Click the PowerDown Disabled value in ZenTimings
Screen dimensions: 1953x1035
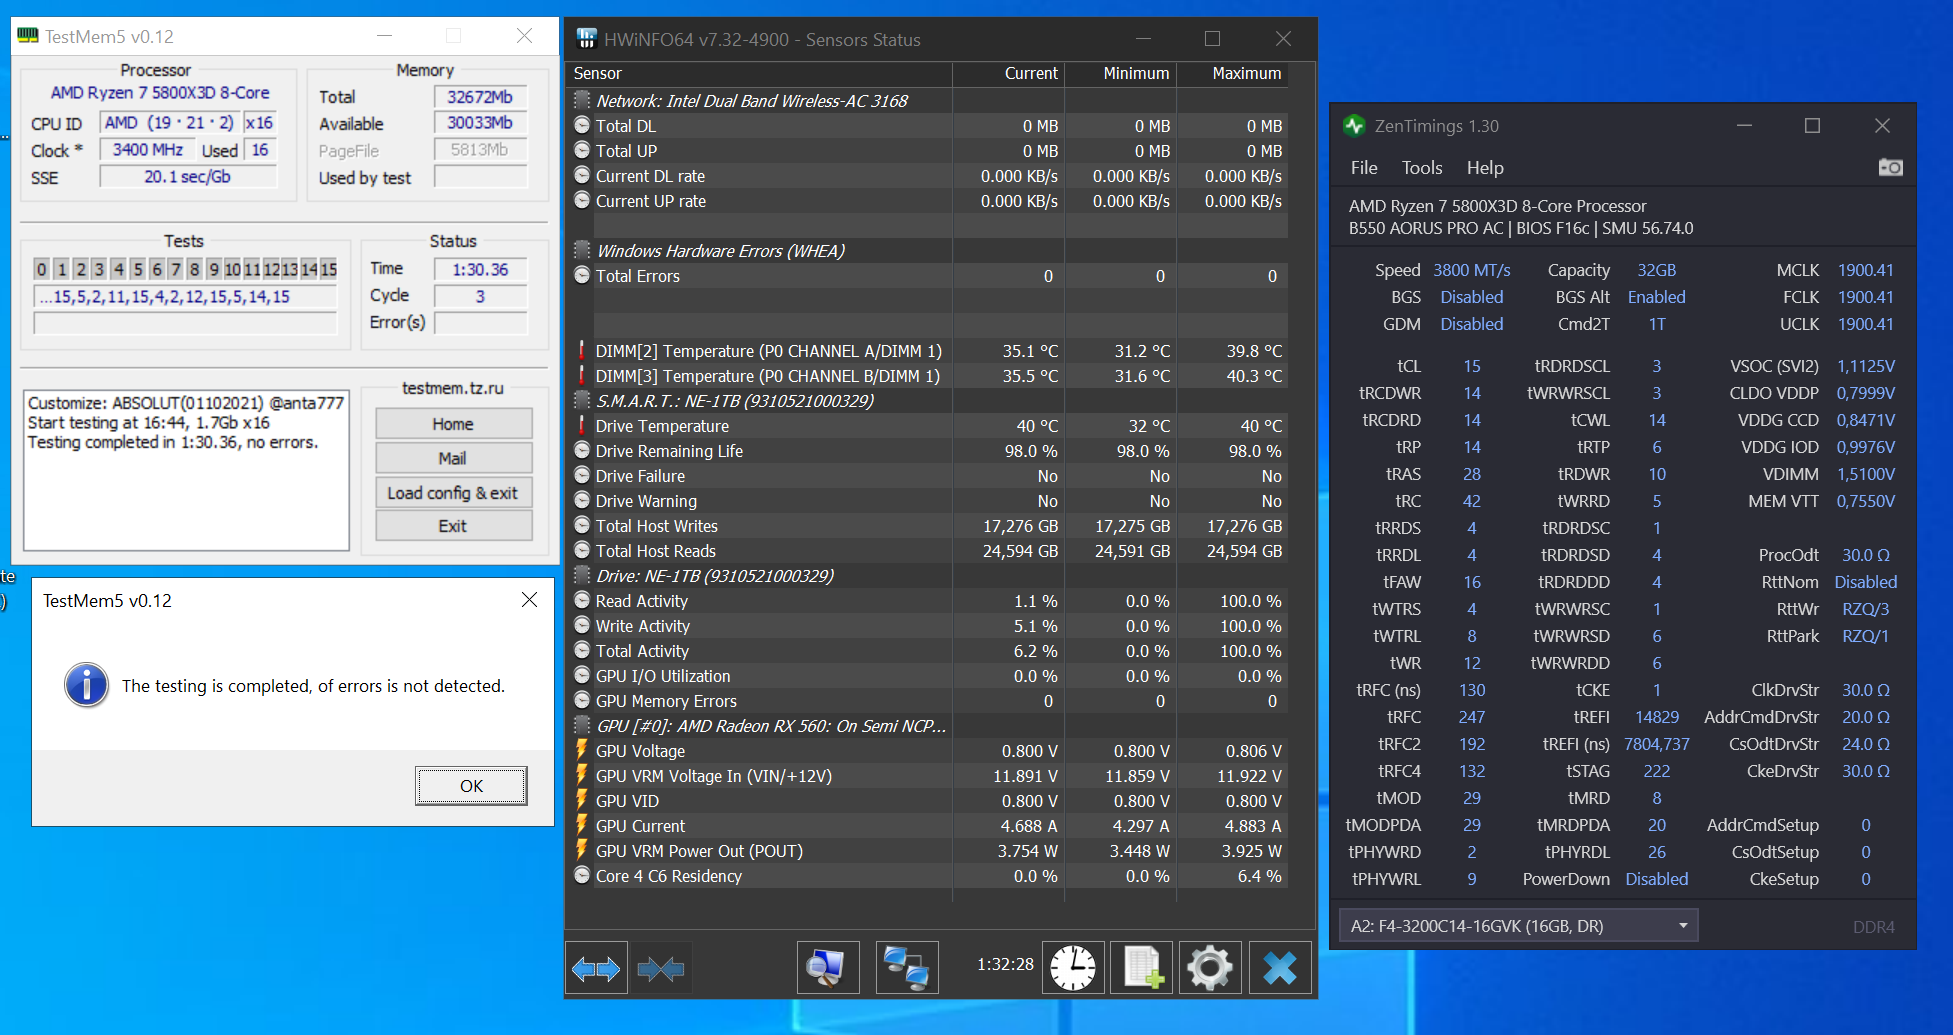coord(1657,879)
